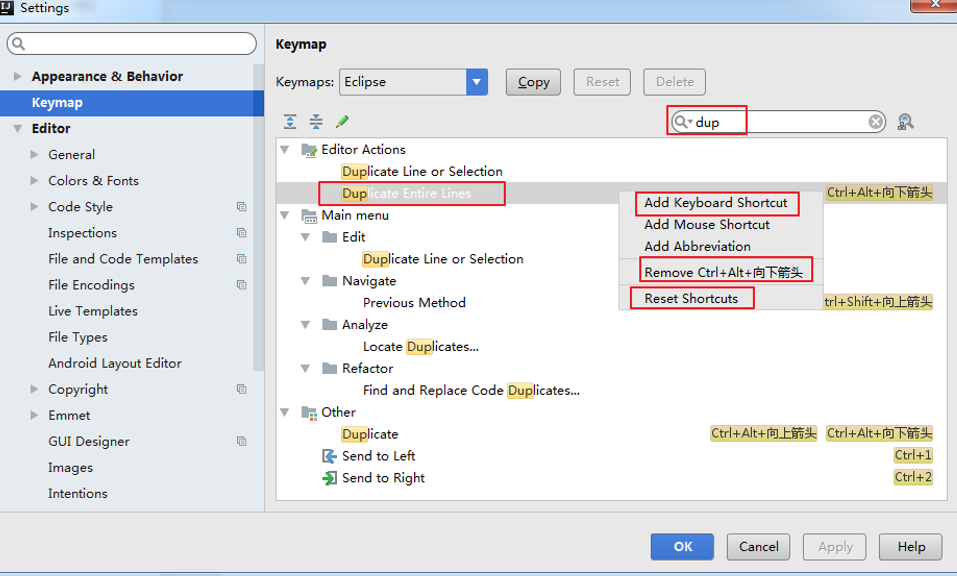The image size is (957, 576).
Task: Open File Types settings
Action: coord(78,337)
